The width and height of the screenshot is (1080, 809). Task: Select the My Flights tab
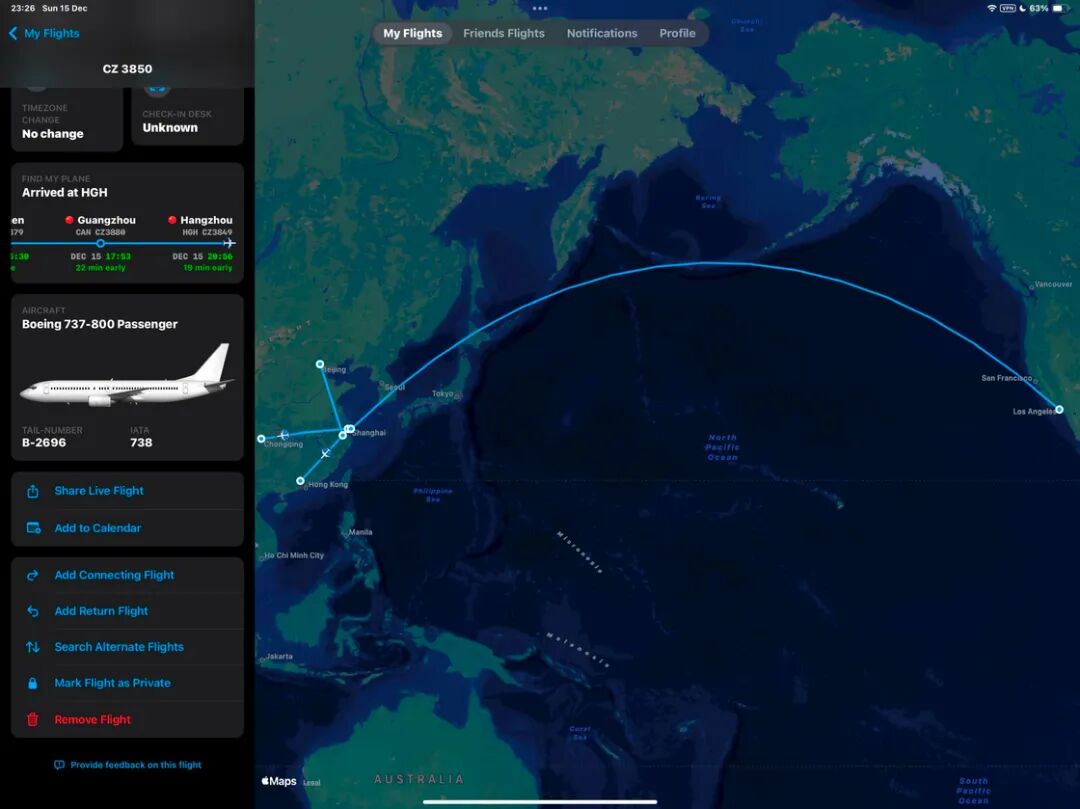click(413, 33)
